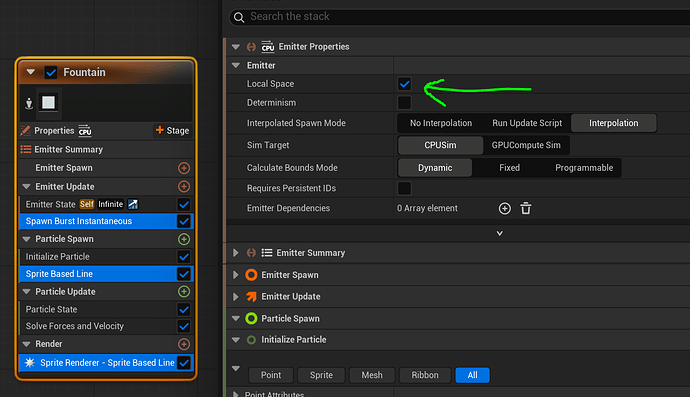Image resolution: width=690 pixels, height=397 pixels.
Task: Toggle the Sprite Renderer checkbox
Action: 184,363
